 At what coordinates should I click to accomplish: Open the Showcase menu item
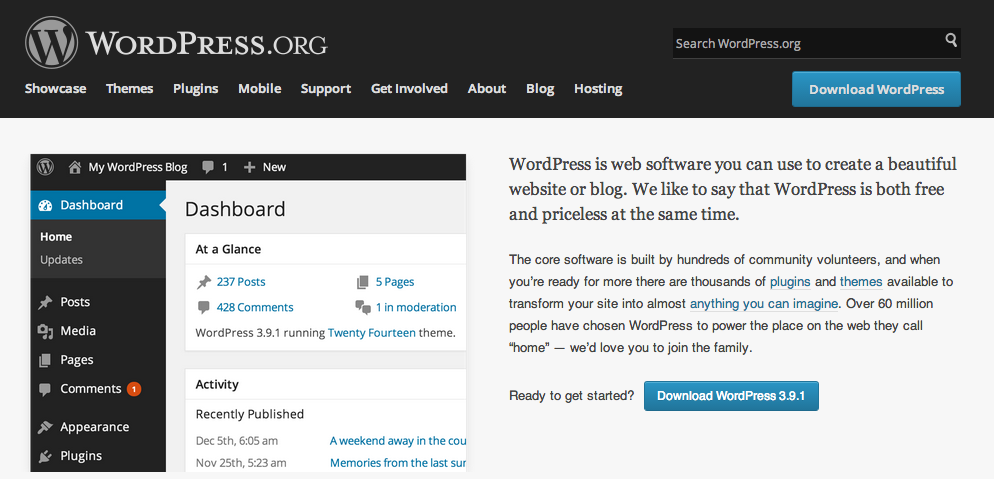(x=55, y=89)
